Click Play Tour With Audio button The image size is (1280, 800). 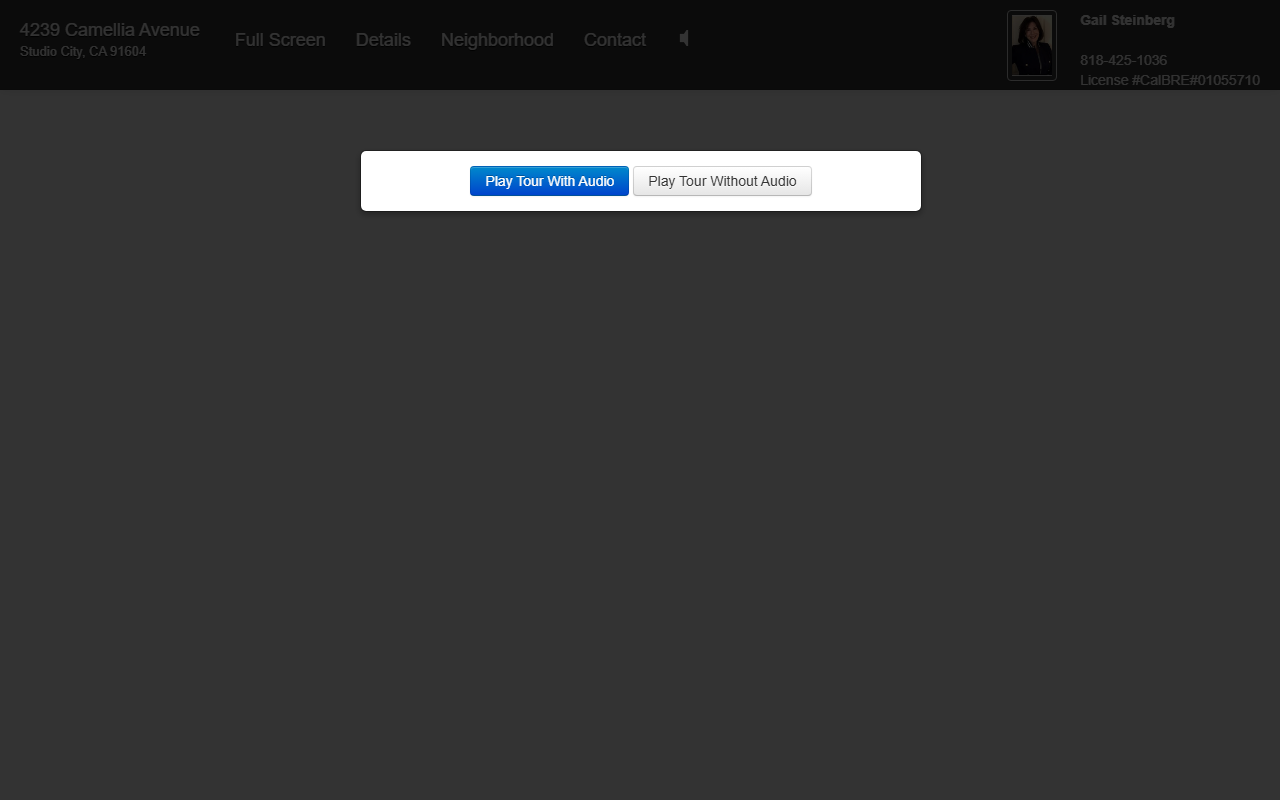click(x=549, y=181)
